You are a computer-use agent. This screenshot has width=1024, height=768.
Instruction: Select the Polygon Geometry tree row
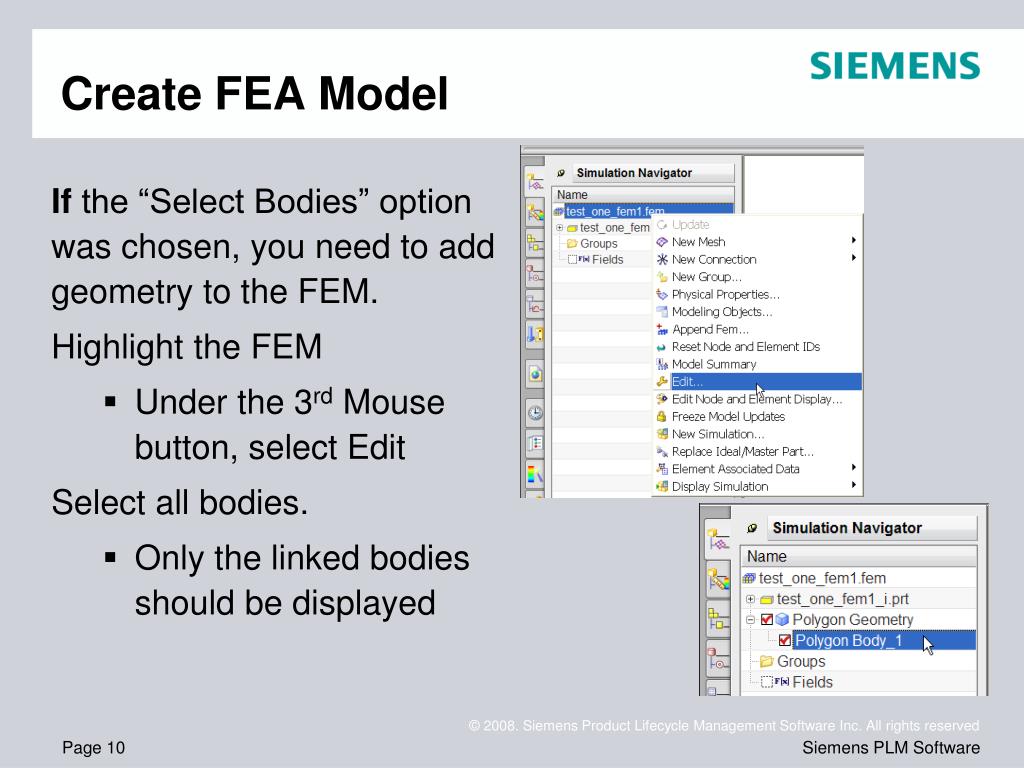pos(858,619)
